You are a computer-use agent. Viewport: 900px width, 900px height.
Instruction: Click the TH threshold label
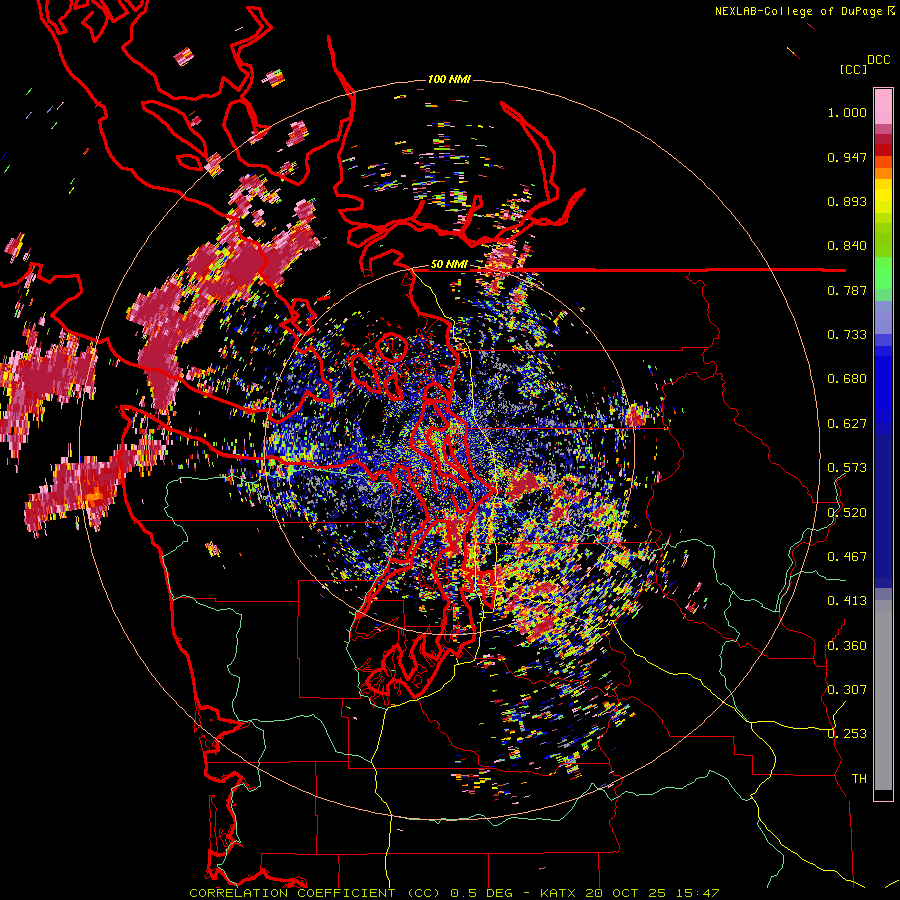(859, 779)
